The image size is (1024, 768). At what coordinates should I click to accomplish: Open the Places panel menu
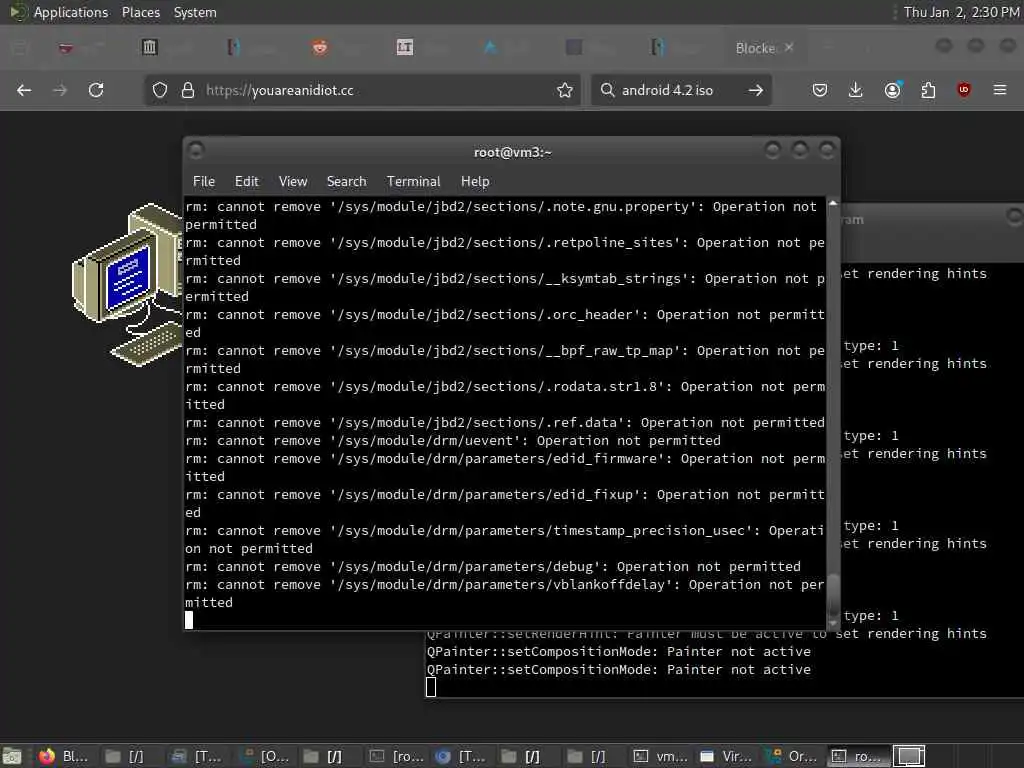[x=140, y=12]
